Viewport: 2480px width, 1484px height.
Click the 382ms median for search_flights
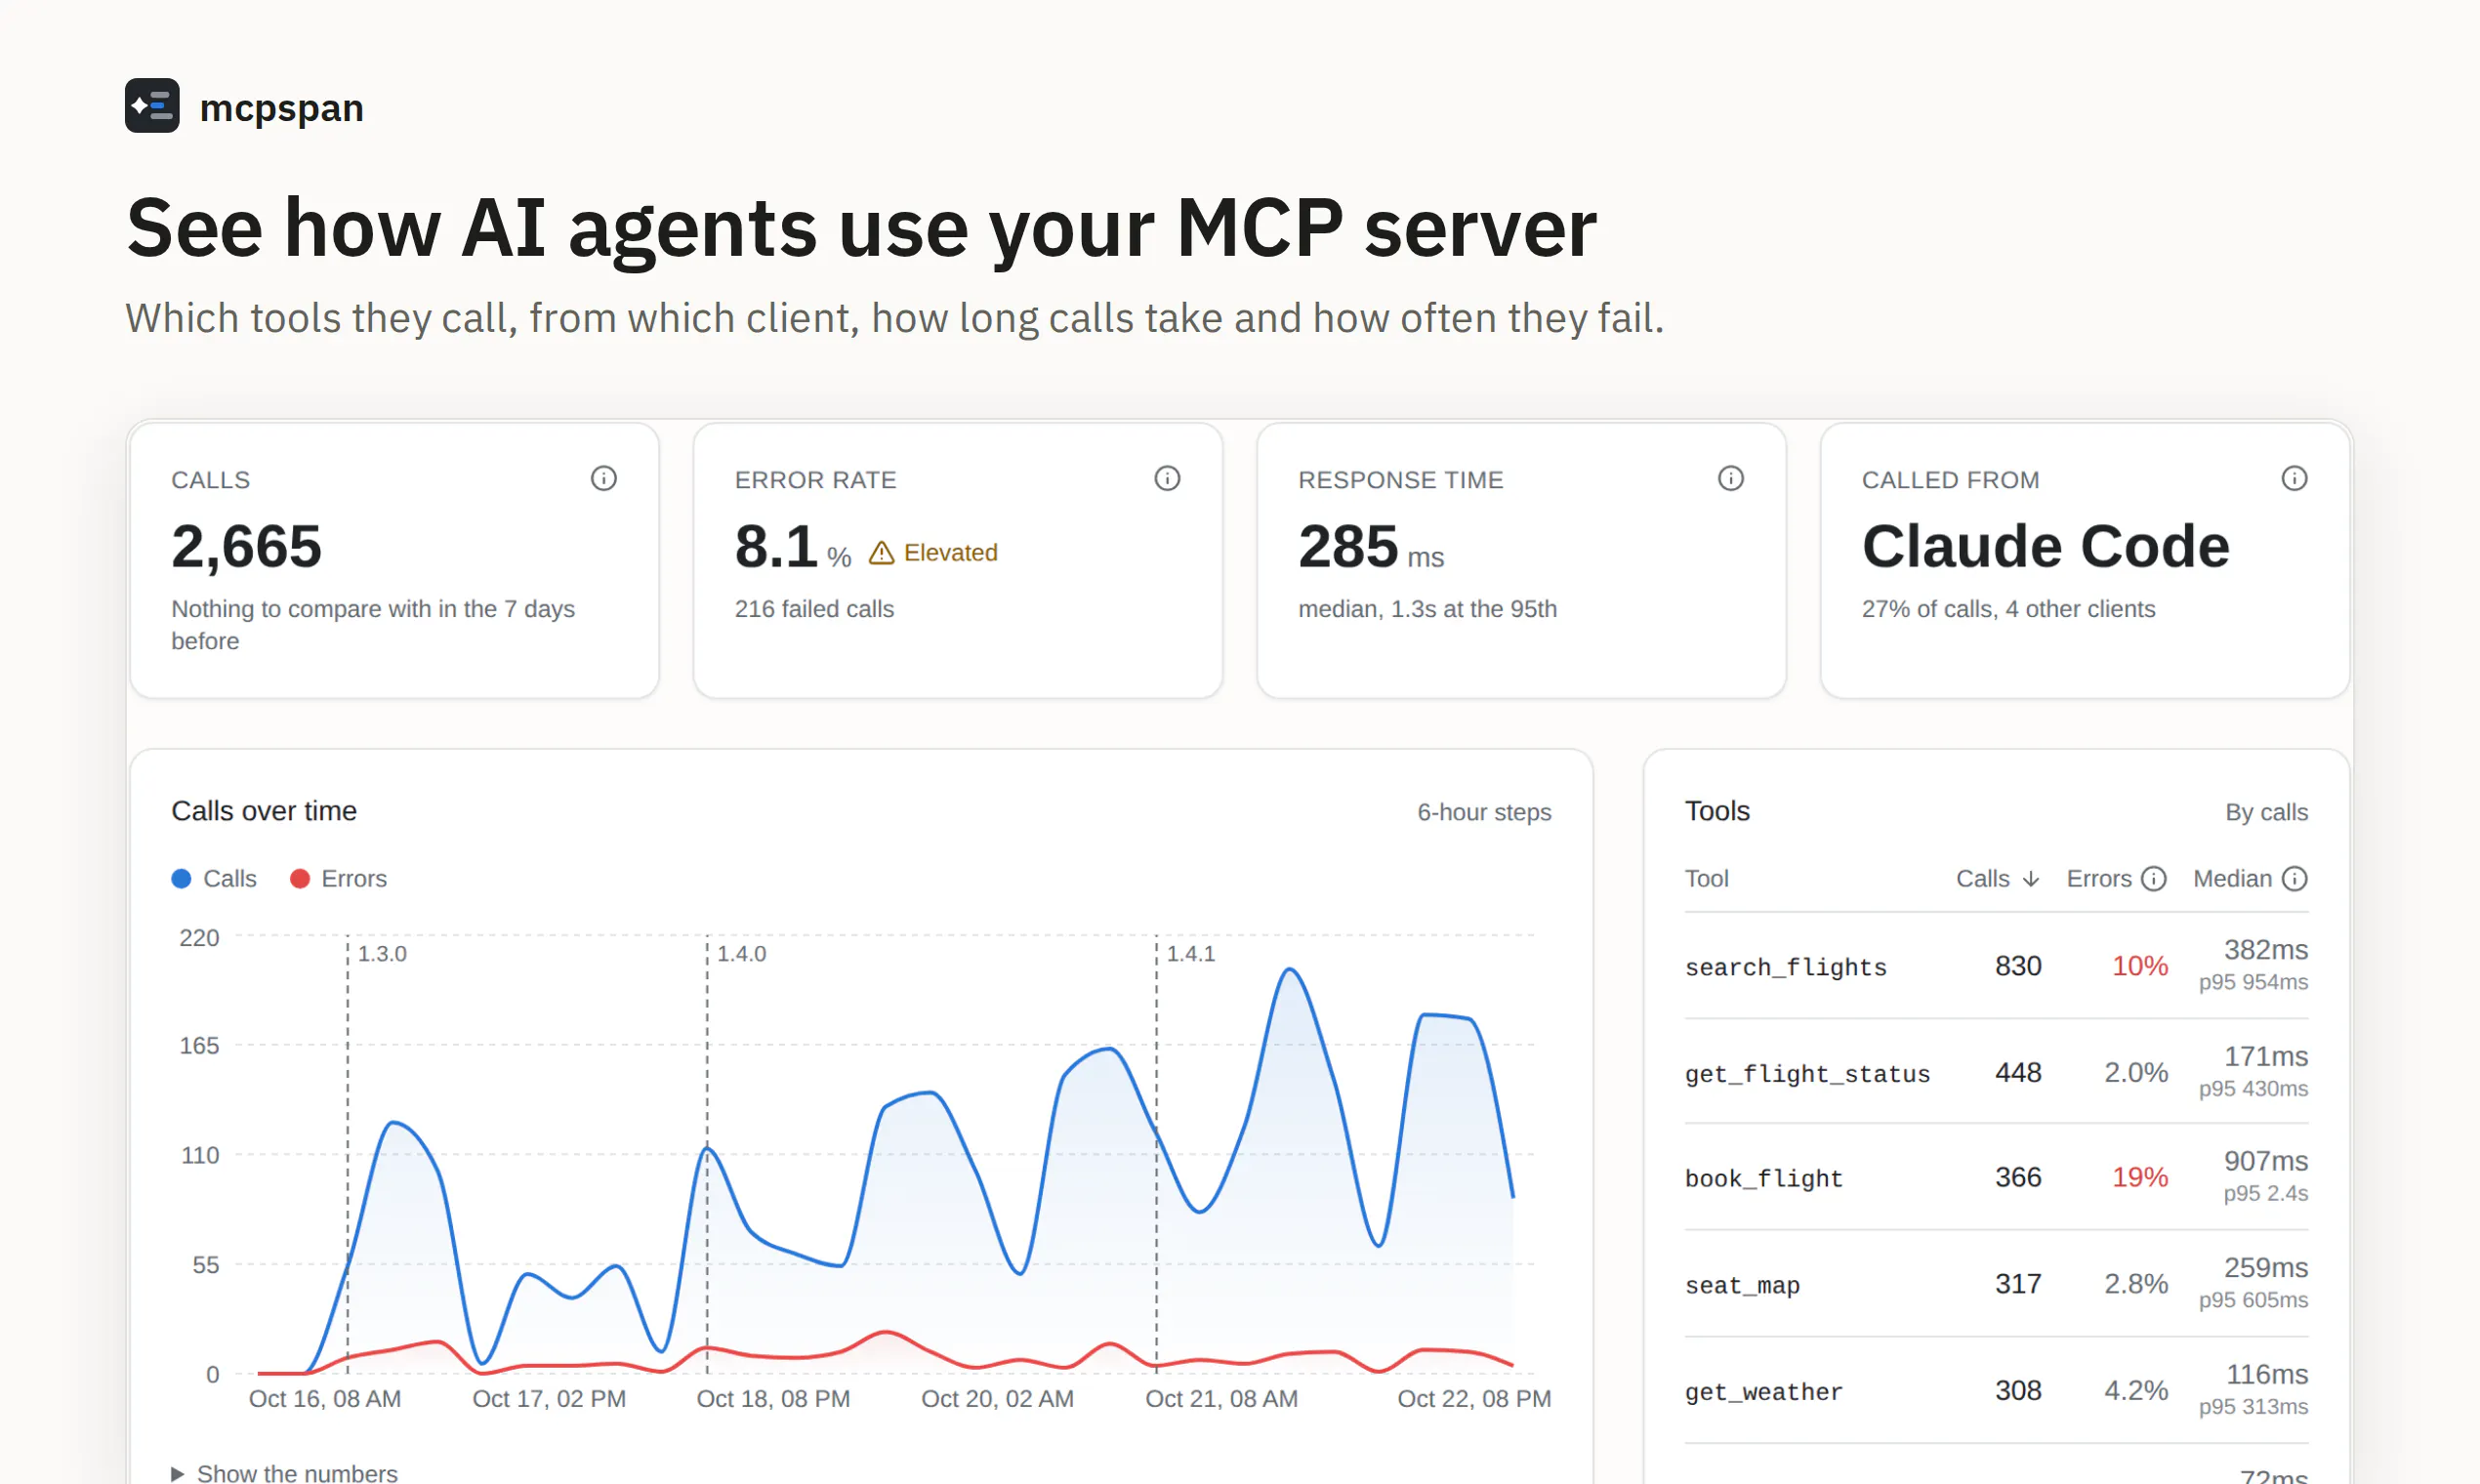(2265, 950)
